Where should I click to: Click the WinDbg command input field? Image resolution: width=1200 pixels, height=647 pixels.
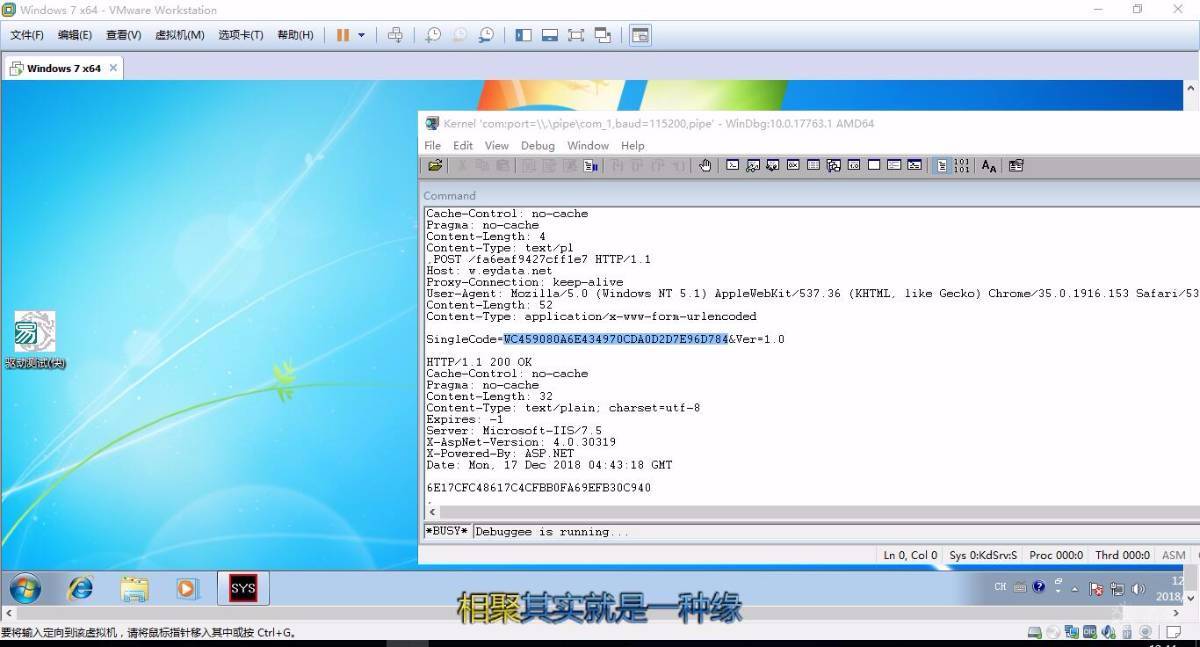pos(835,532)
